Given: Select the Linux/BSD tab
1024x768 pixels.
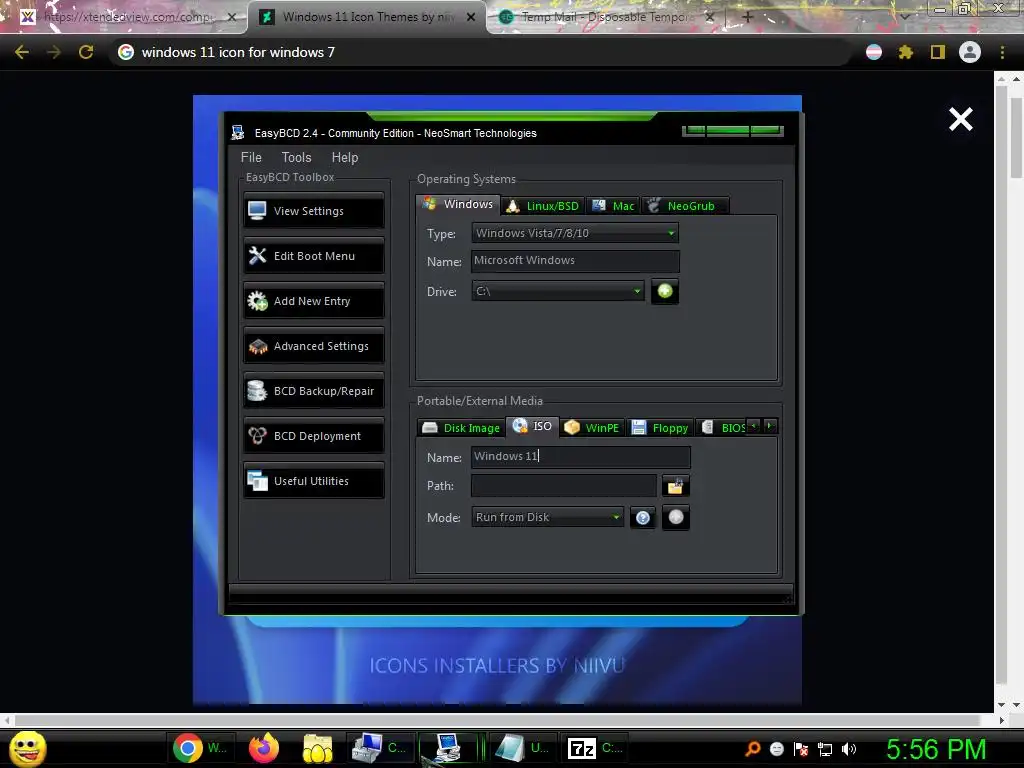Looking at the screenshot, I should (x=543, y=206).
